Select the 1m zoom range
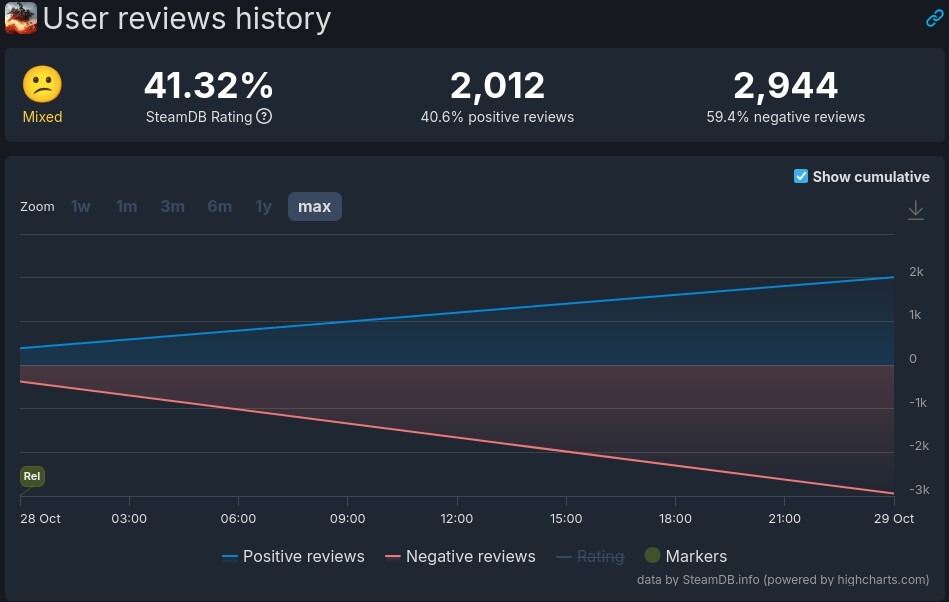The image size is (949, 602). click(x=126, y=206)
